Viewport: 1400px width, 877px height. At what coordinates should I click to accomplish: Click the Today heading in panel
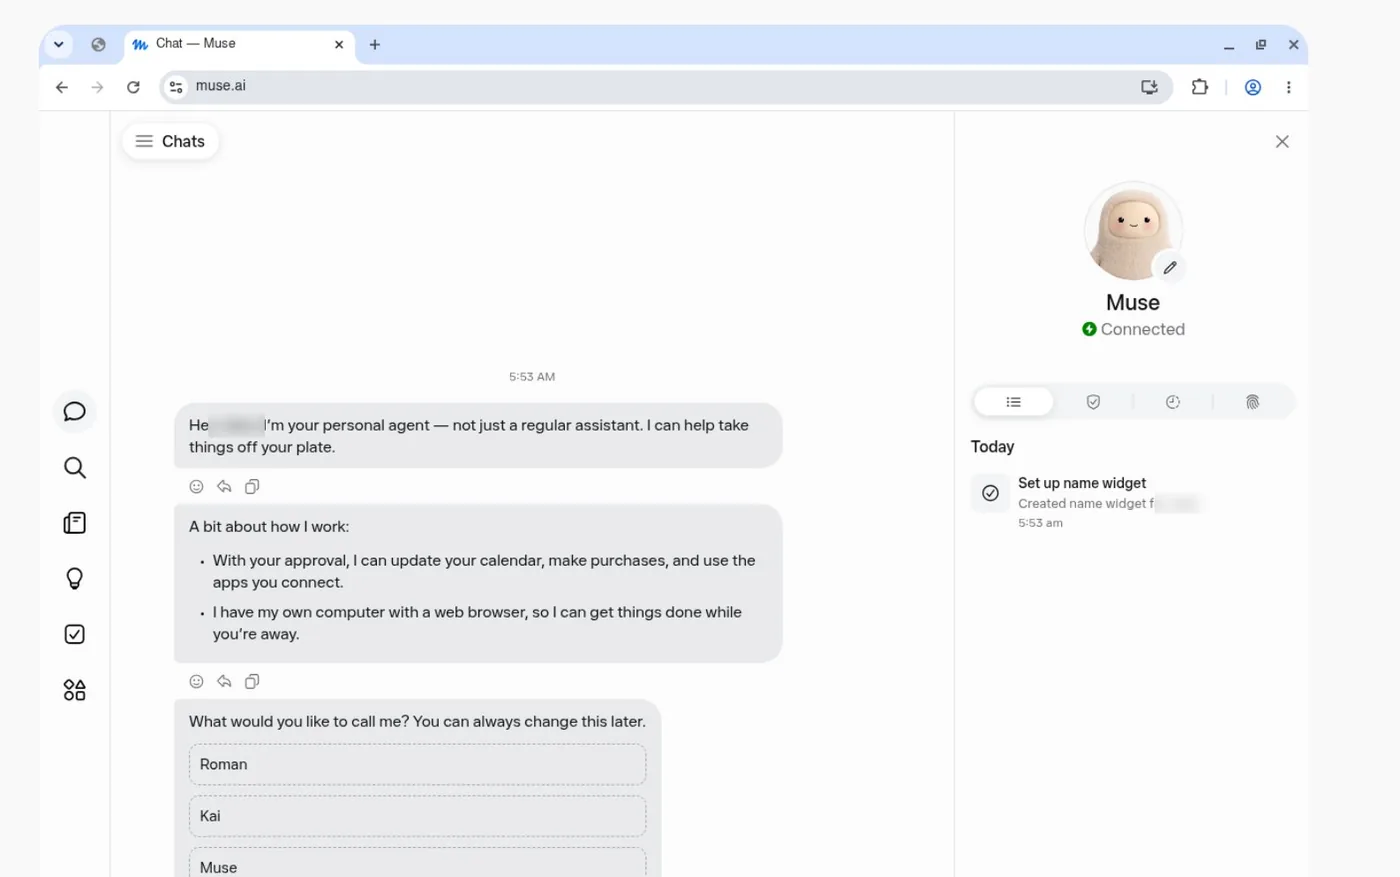pos(992,447)
